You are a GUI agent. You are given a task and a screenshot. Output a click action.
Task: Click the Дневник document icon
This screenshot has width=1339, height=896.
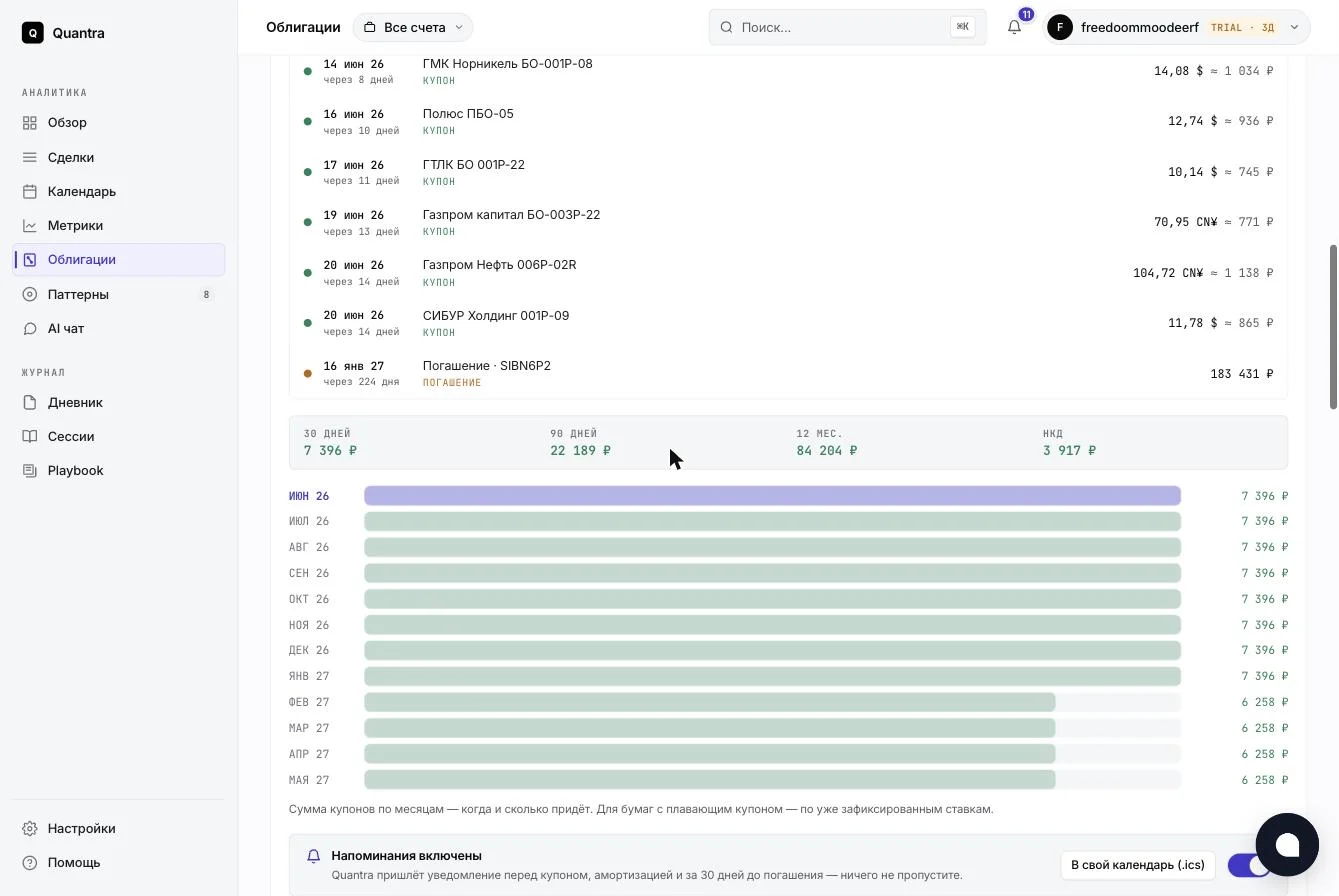coord(30,402)
